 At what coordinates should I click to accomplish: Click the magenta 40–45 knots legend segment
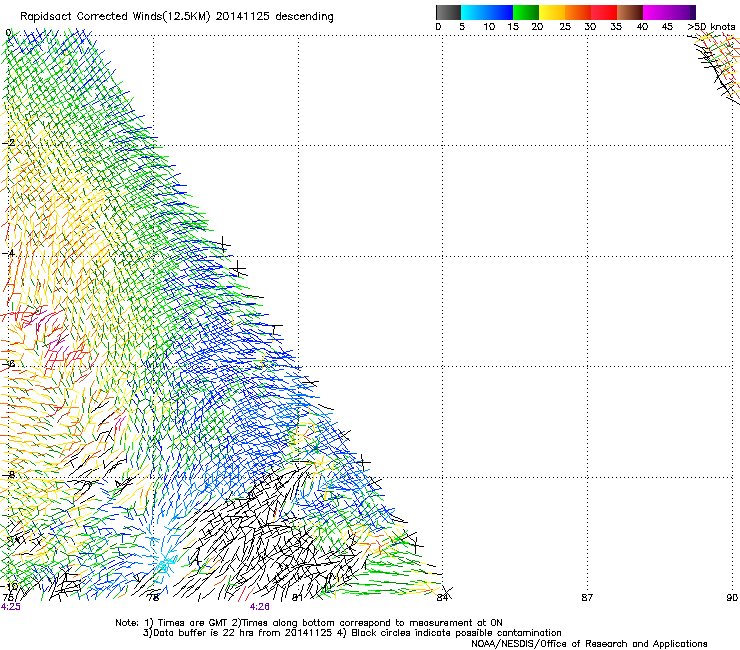(x=658, y=12)
